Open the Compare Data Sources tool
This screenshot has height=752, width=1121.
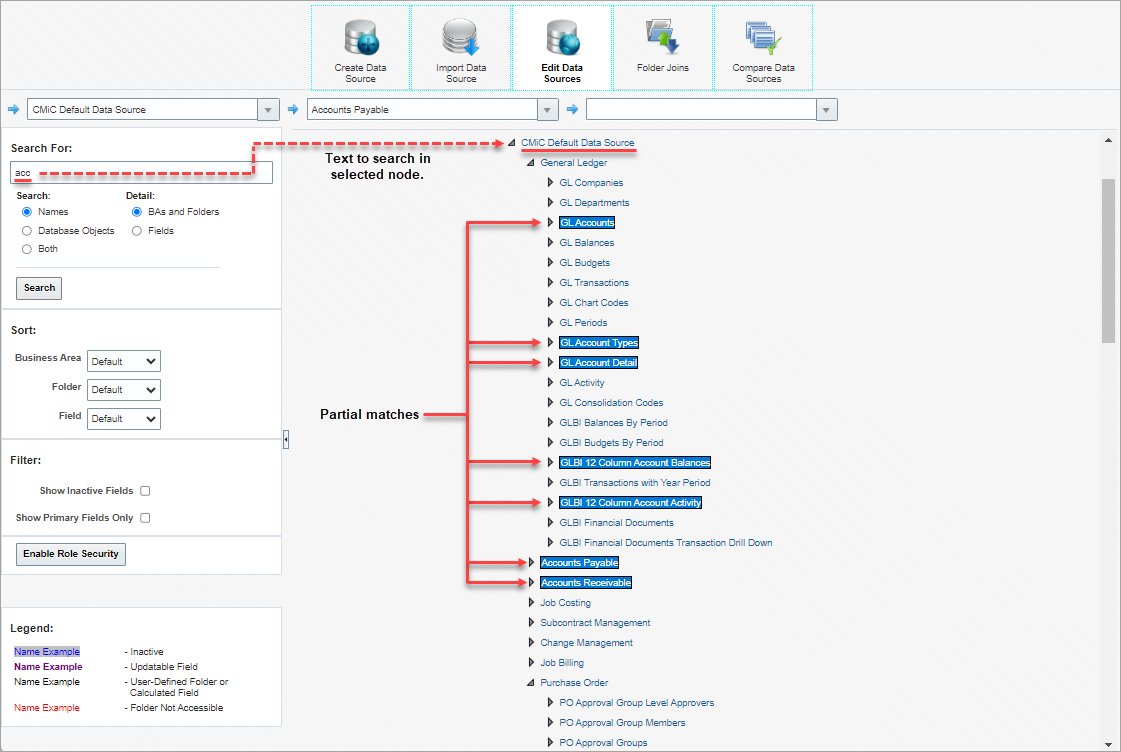764,48
